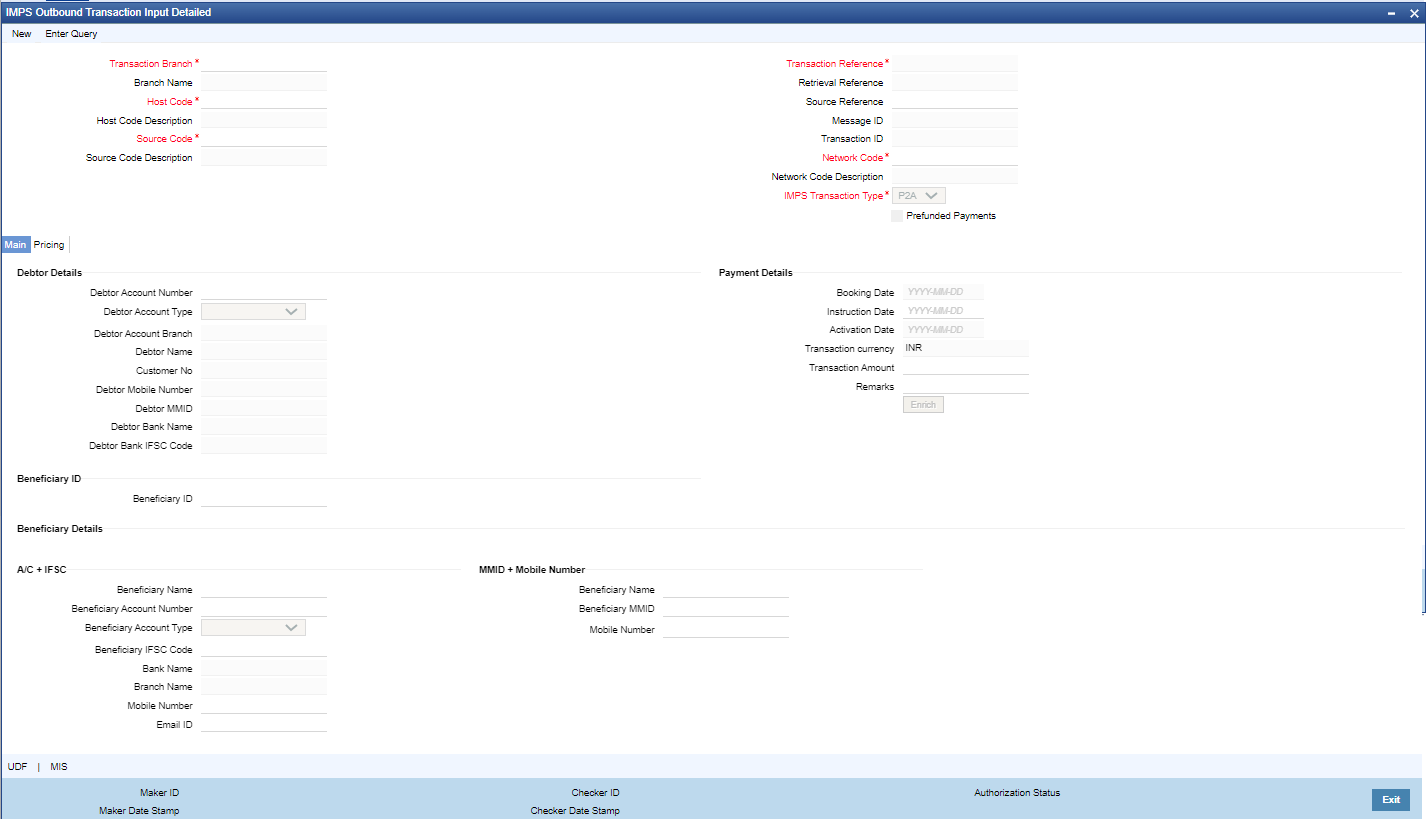Click the Debtor Name field
The width and height of the screenshot is (1427, 819).
tap(264, 352)
